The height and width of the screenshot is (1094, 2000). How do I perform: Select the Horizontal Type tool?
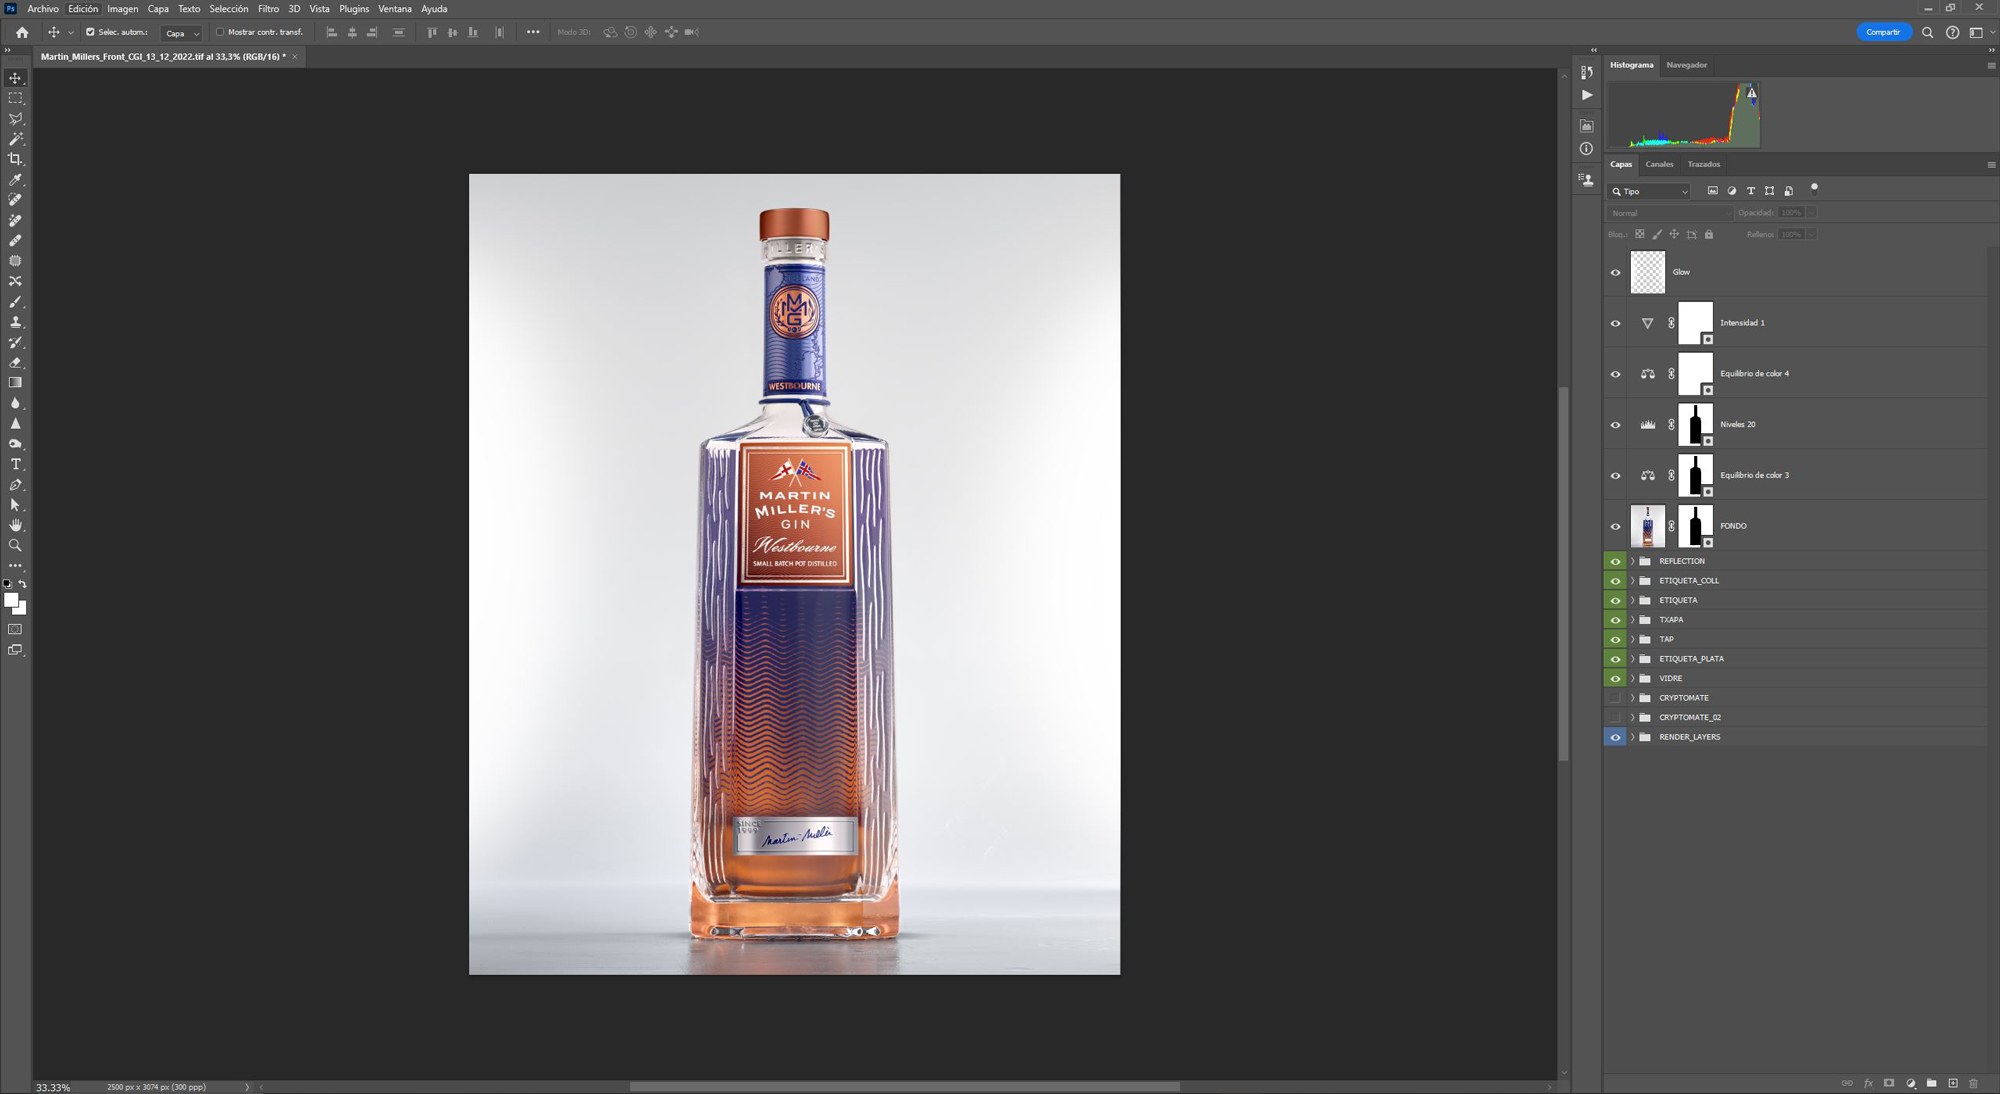[x=15, y=465]
